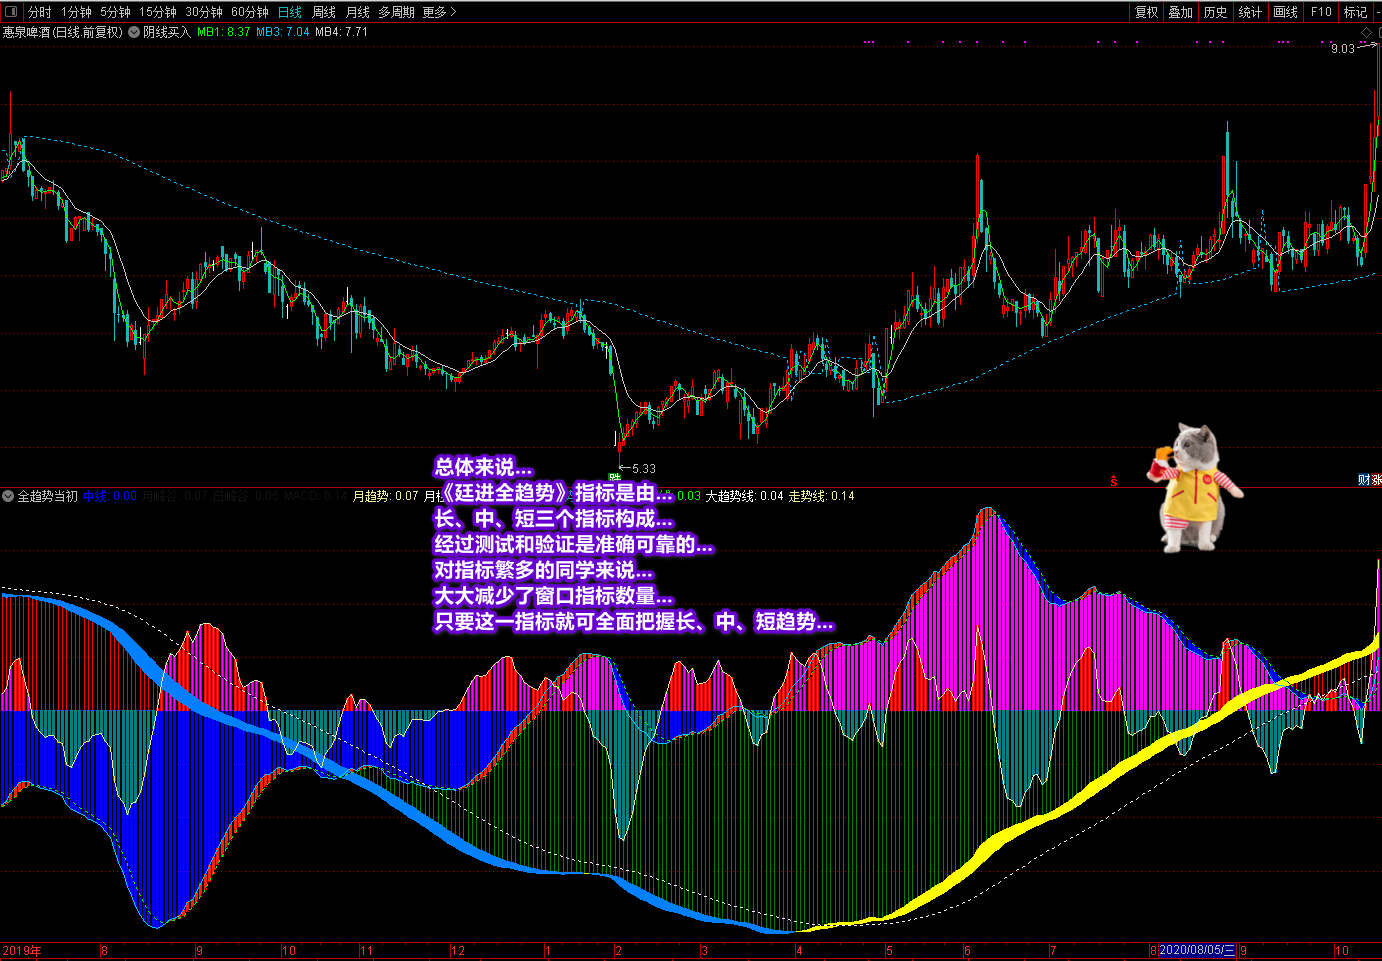The height and width of the screenshot is (961, 1382).
Task: Open the F10 company info page
Action: tap(1321, 12)
